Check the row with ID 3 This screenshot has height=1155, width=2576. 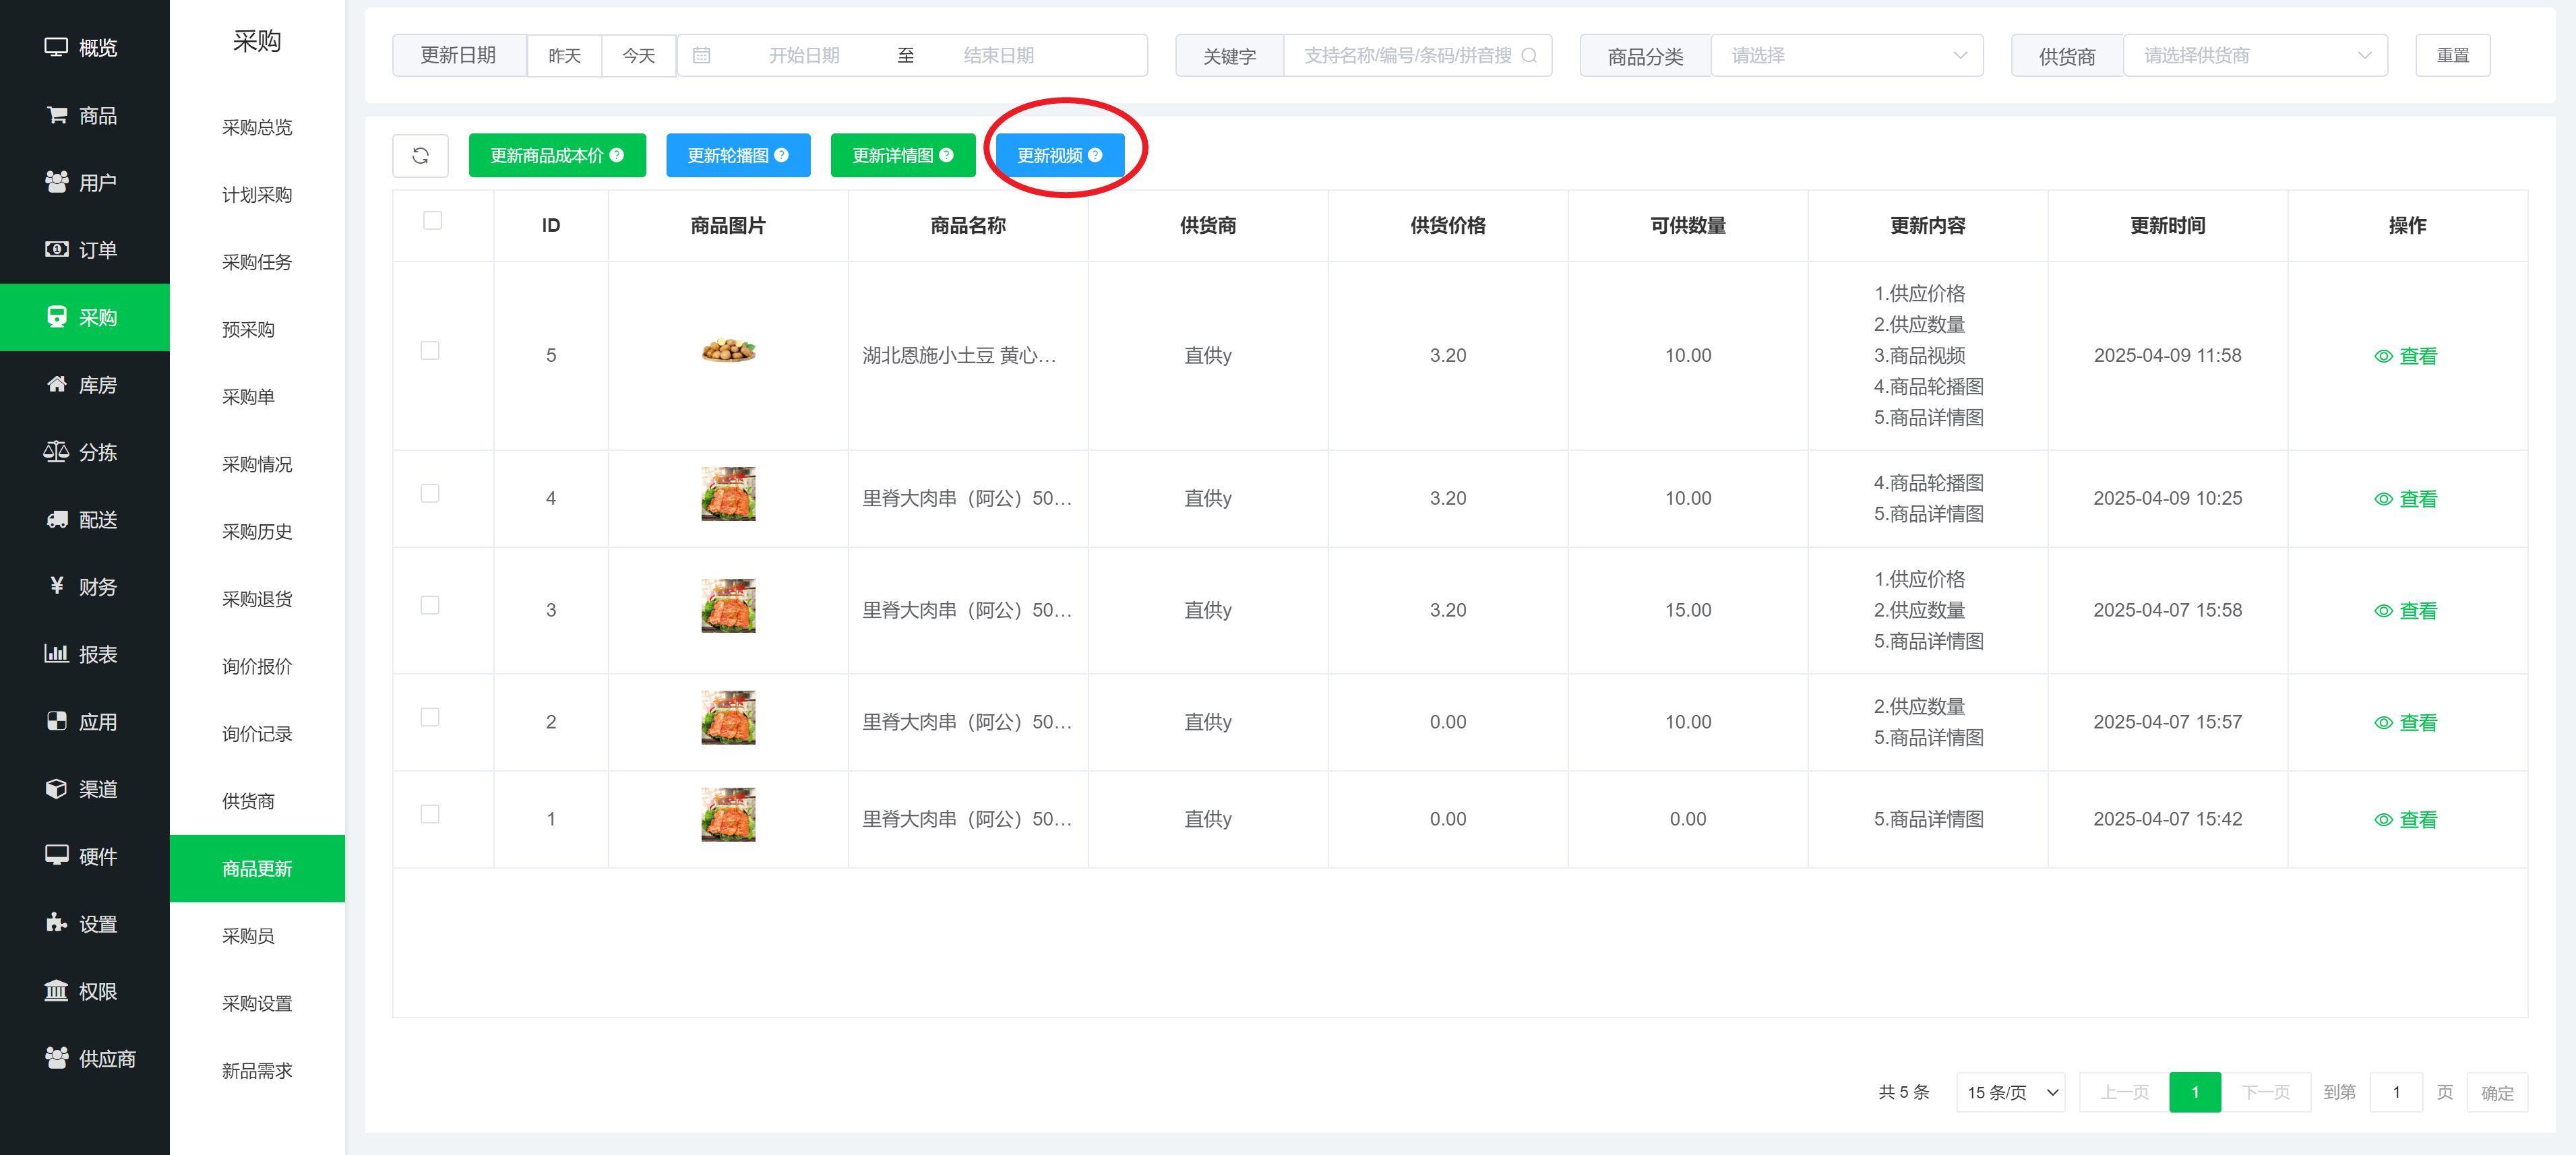click(x=430, y=605)
